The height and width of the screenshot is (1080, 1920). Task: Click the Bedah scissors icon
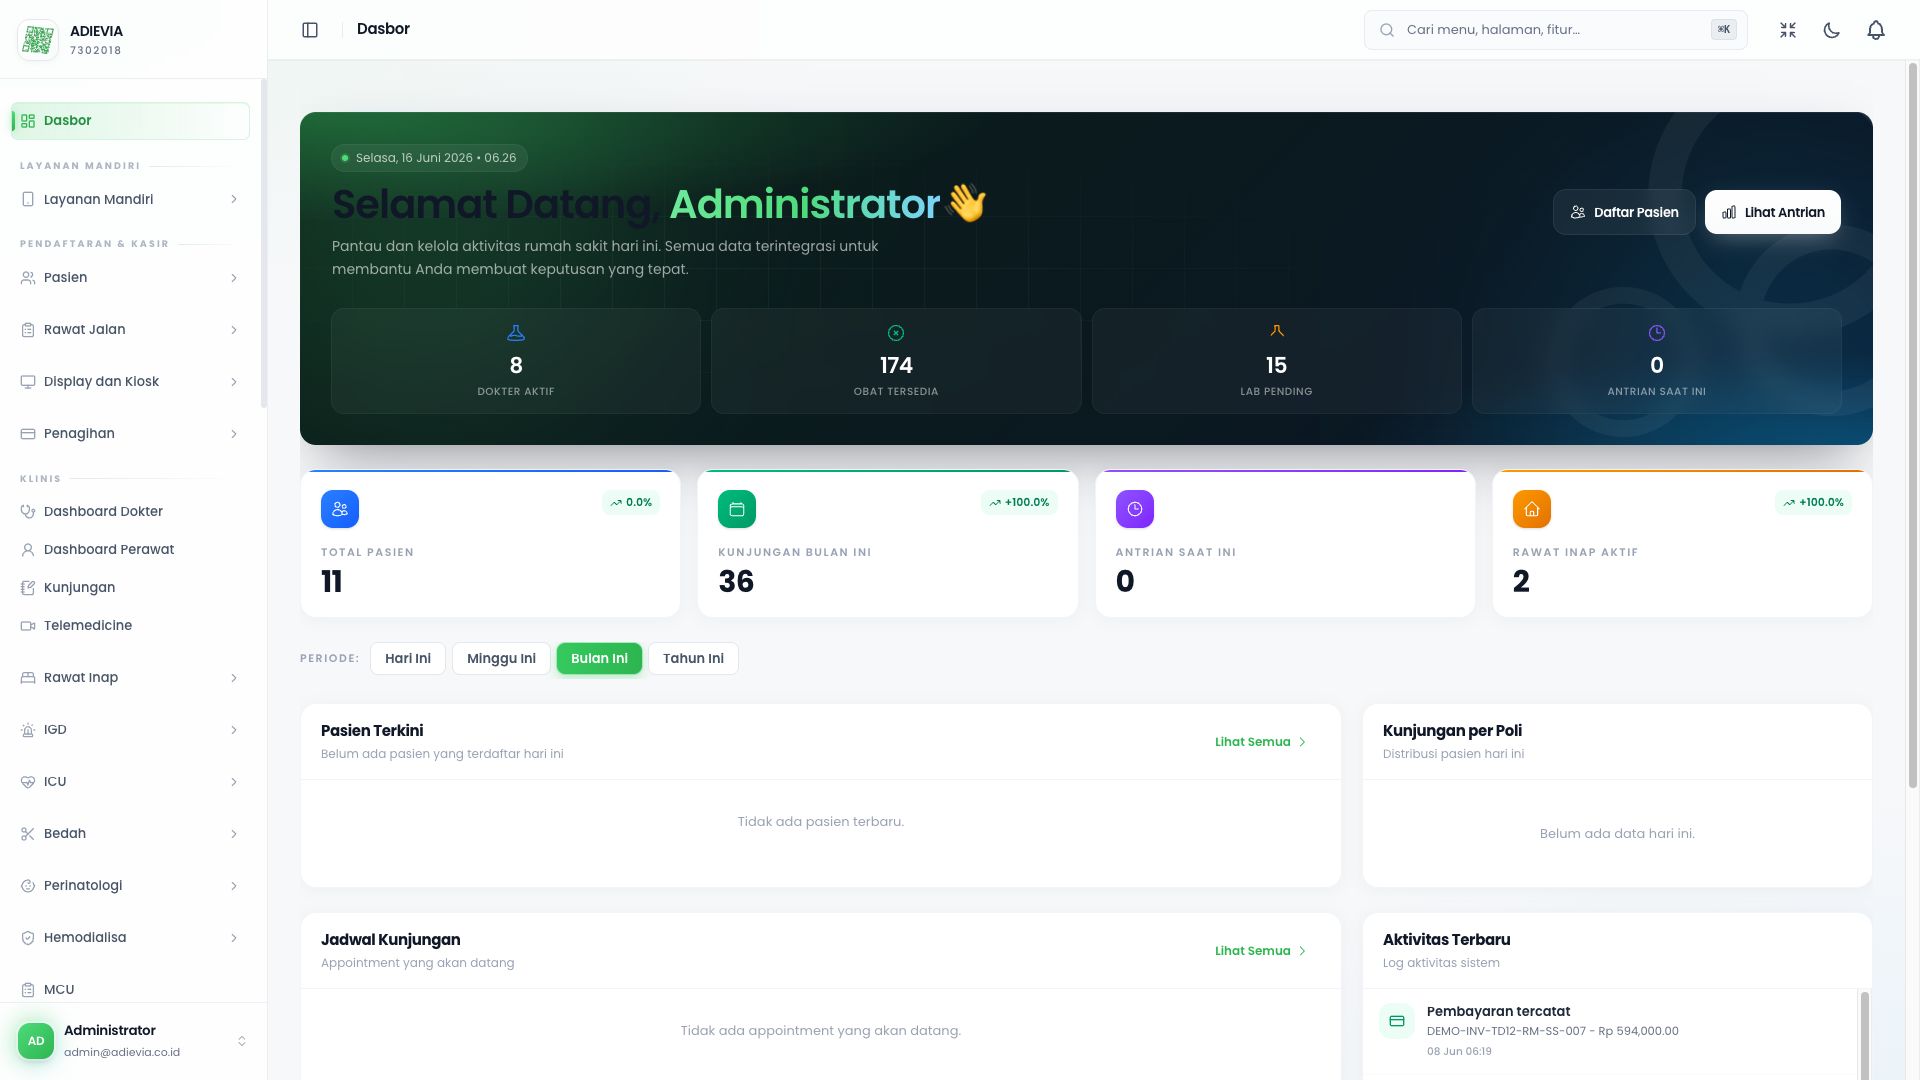click(28, 834)
